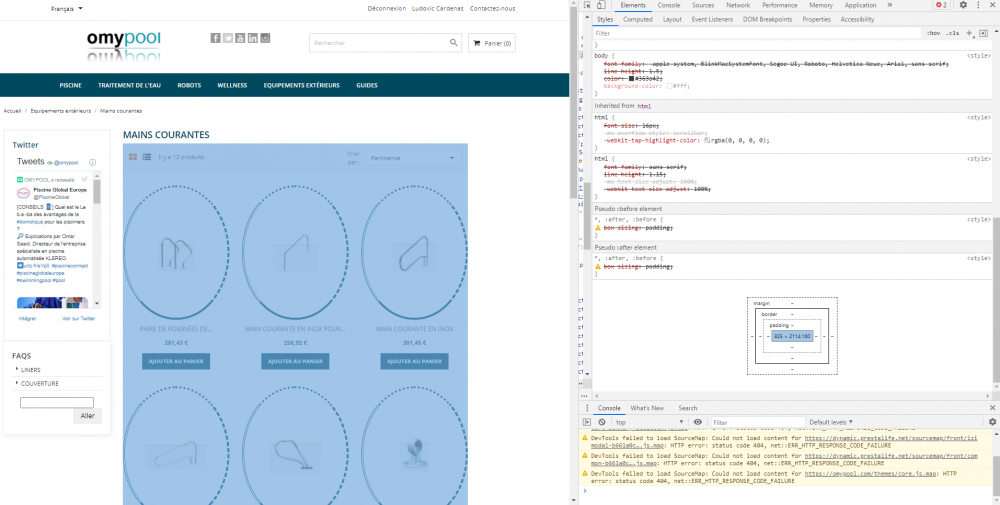
Task: Click the Facebook icon in site header
Action: [215, 38]
